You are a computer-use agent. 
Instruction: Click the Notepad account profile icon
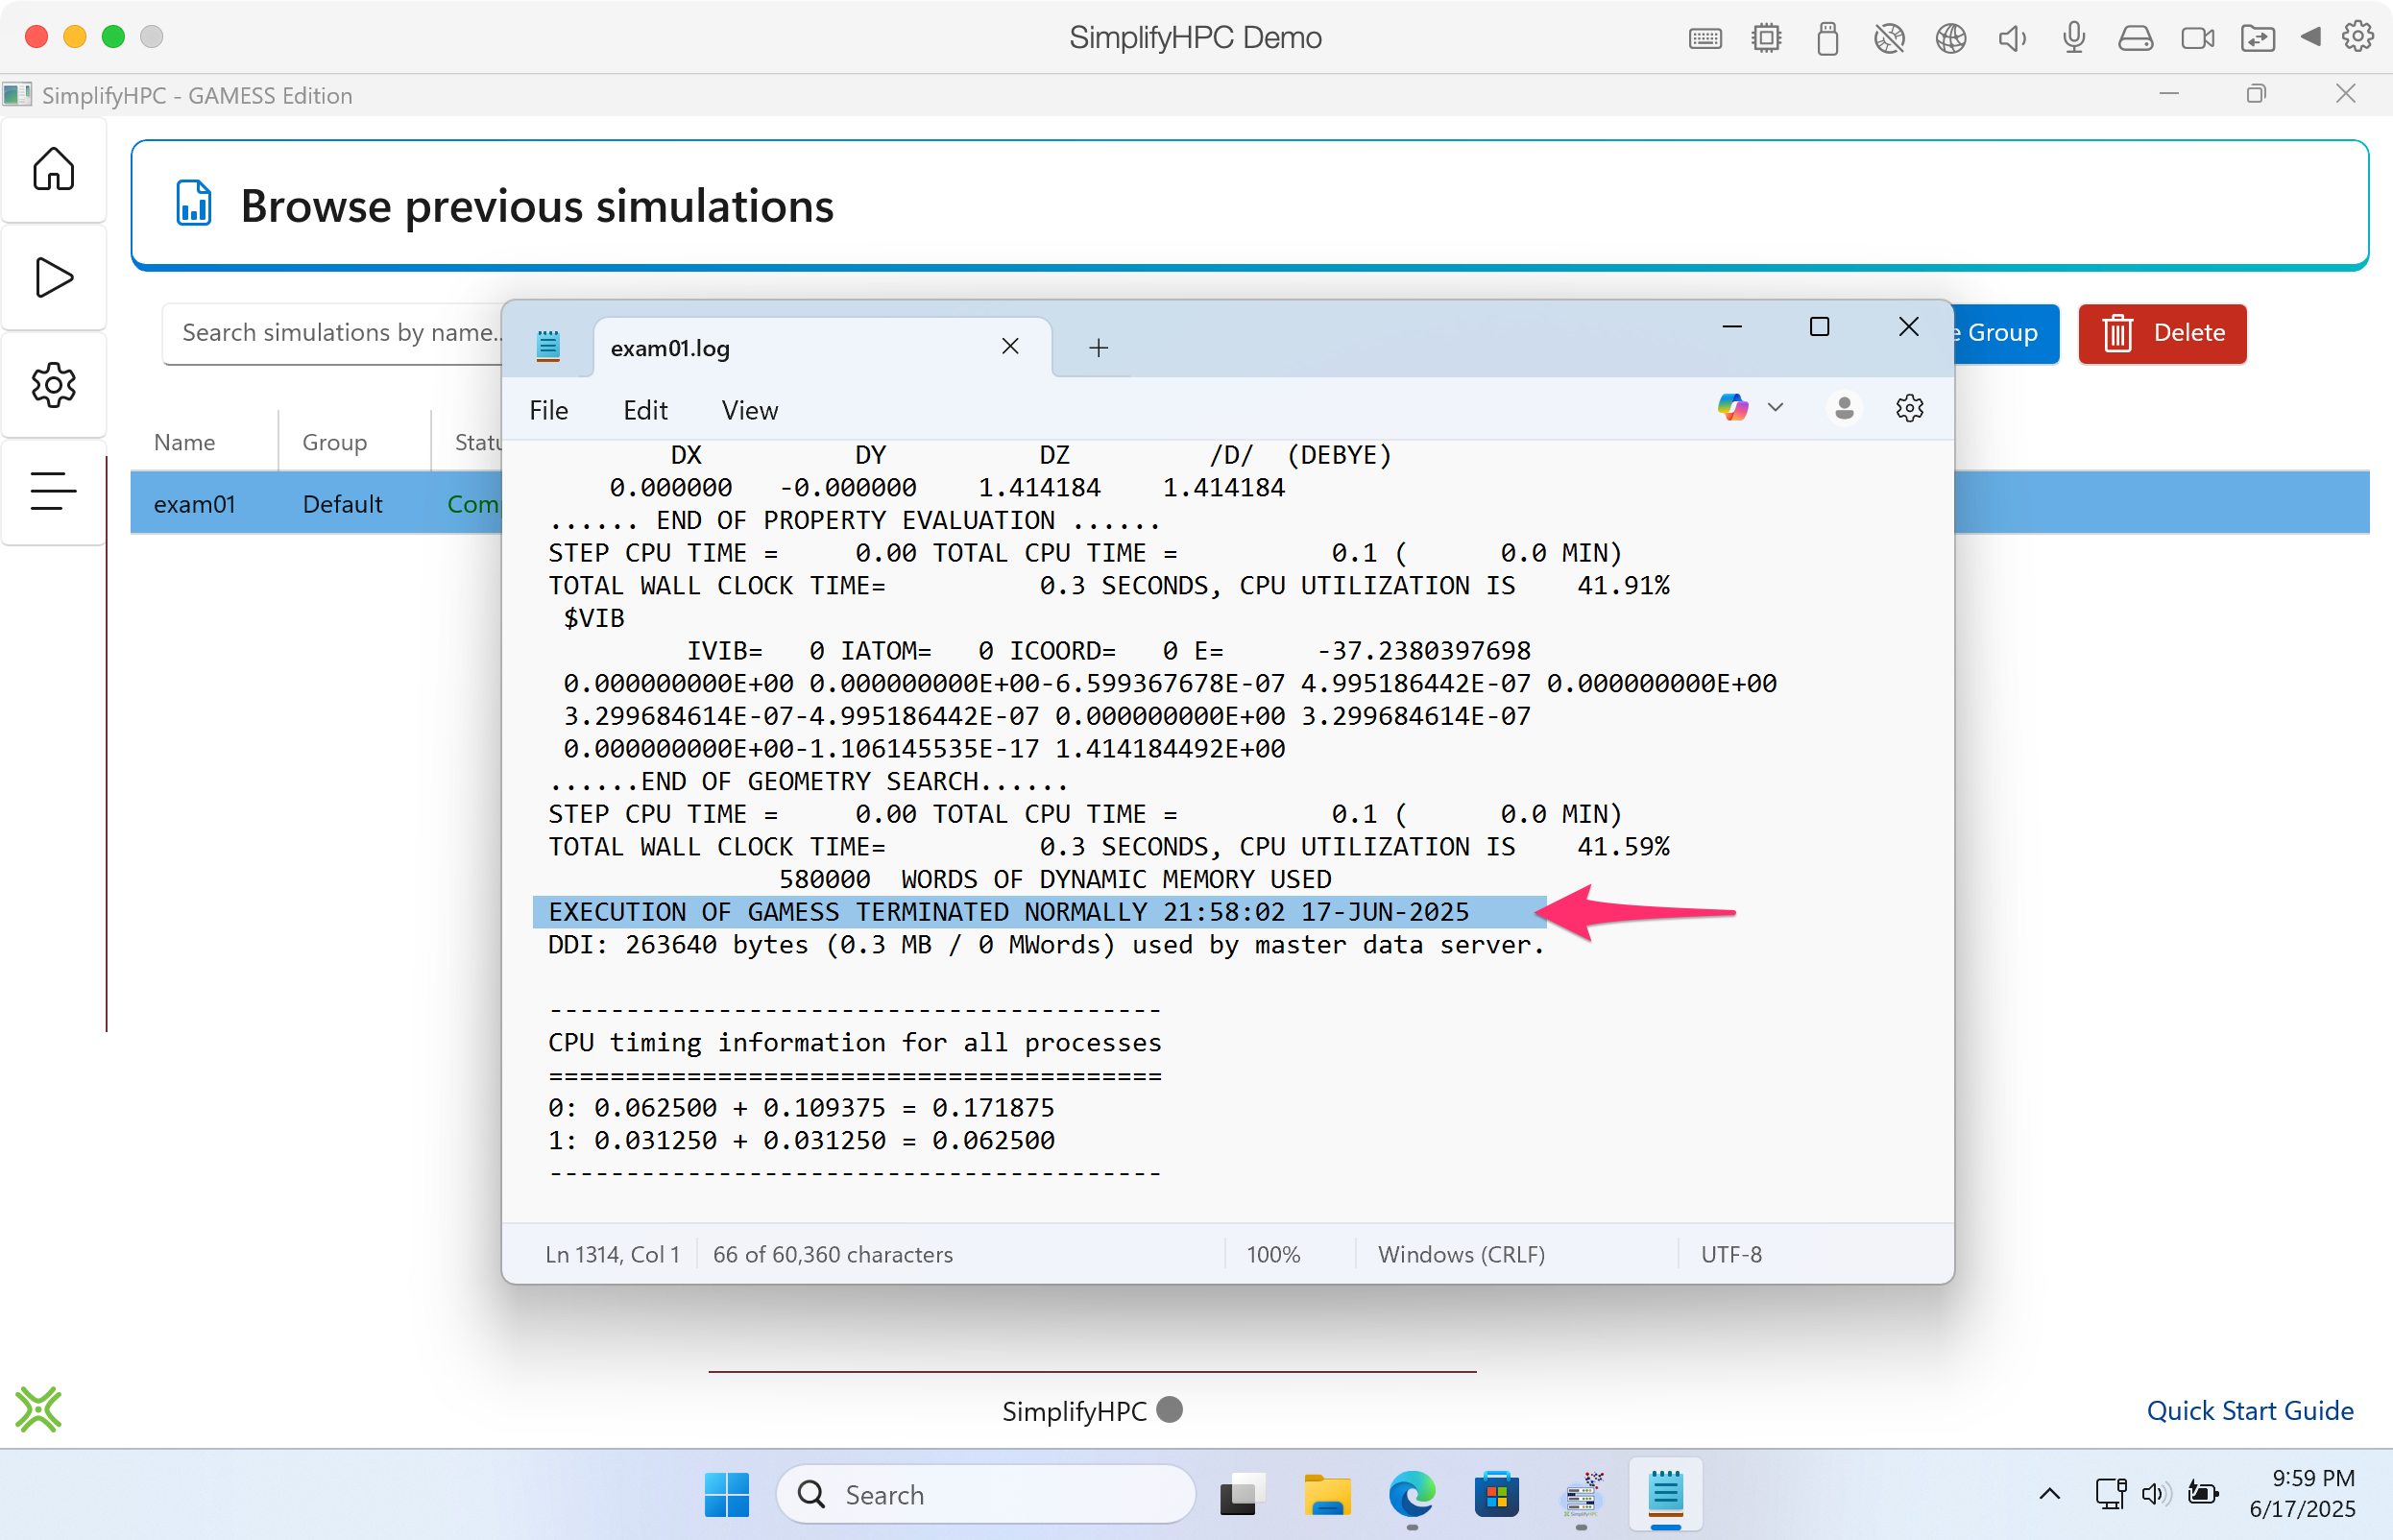[1844, 408]
